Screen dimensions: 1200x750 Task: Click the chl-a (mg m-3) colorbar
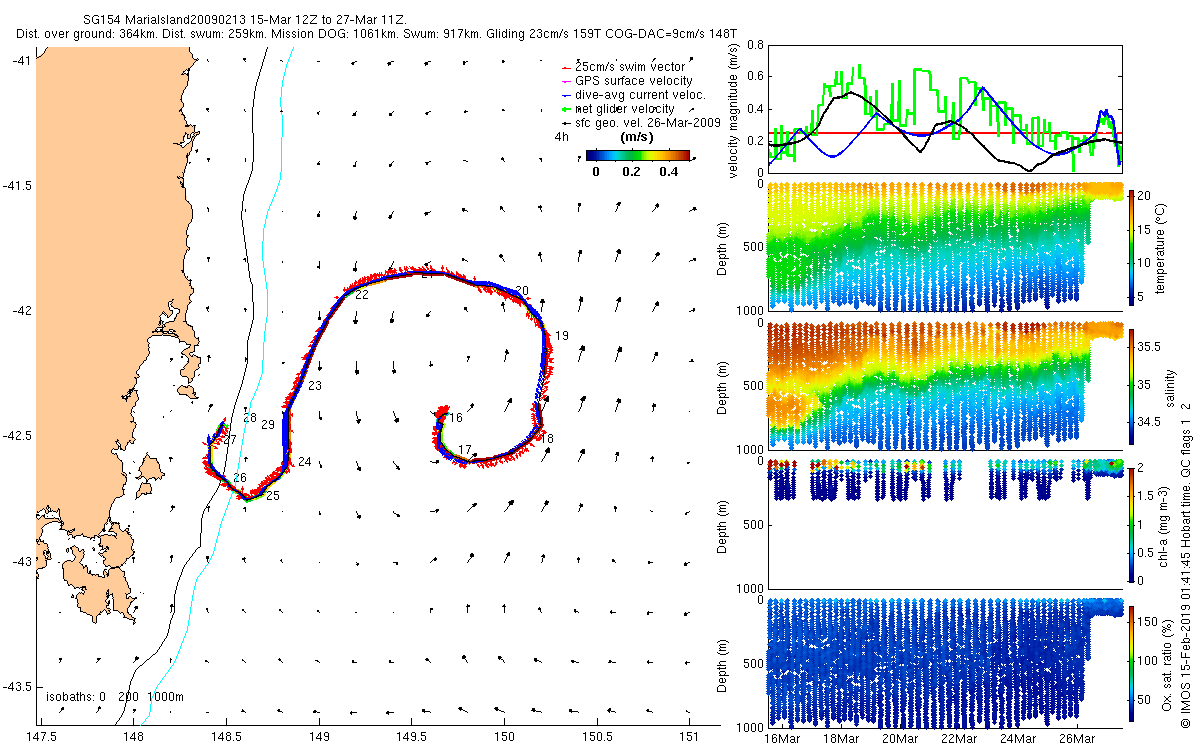point(1133,523)
